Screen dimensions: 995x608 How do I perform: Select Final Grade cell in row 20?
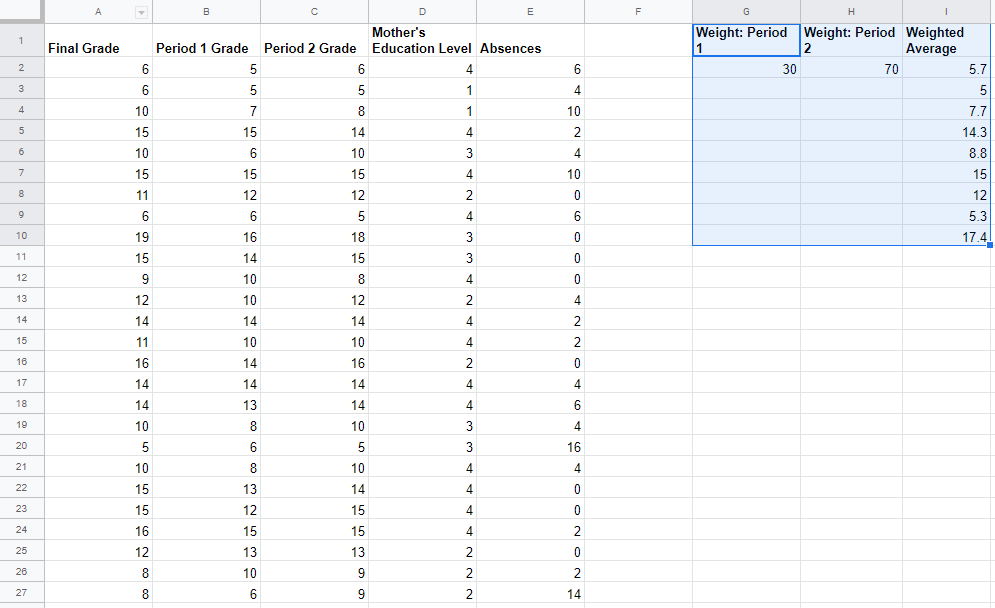(98, 446)
